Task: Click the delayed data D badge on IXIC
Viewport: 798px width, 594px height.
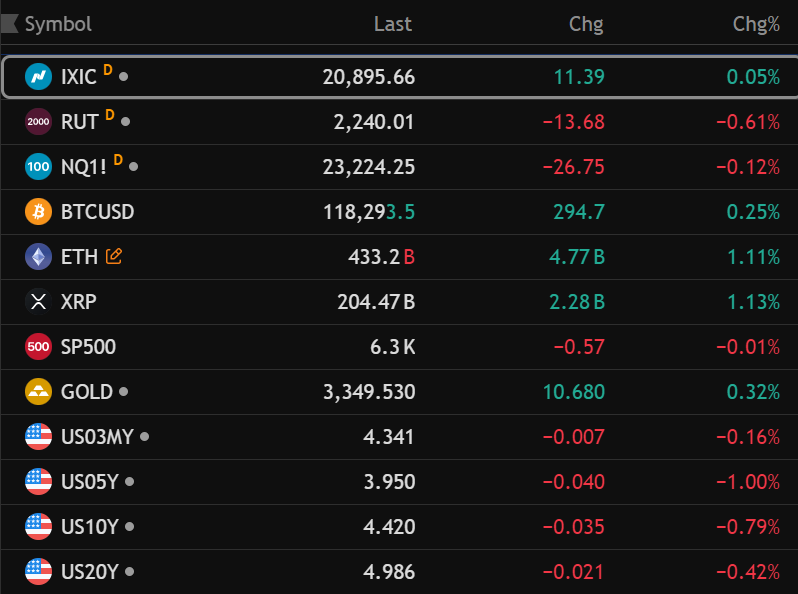Action: 107,70
